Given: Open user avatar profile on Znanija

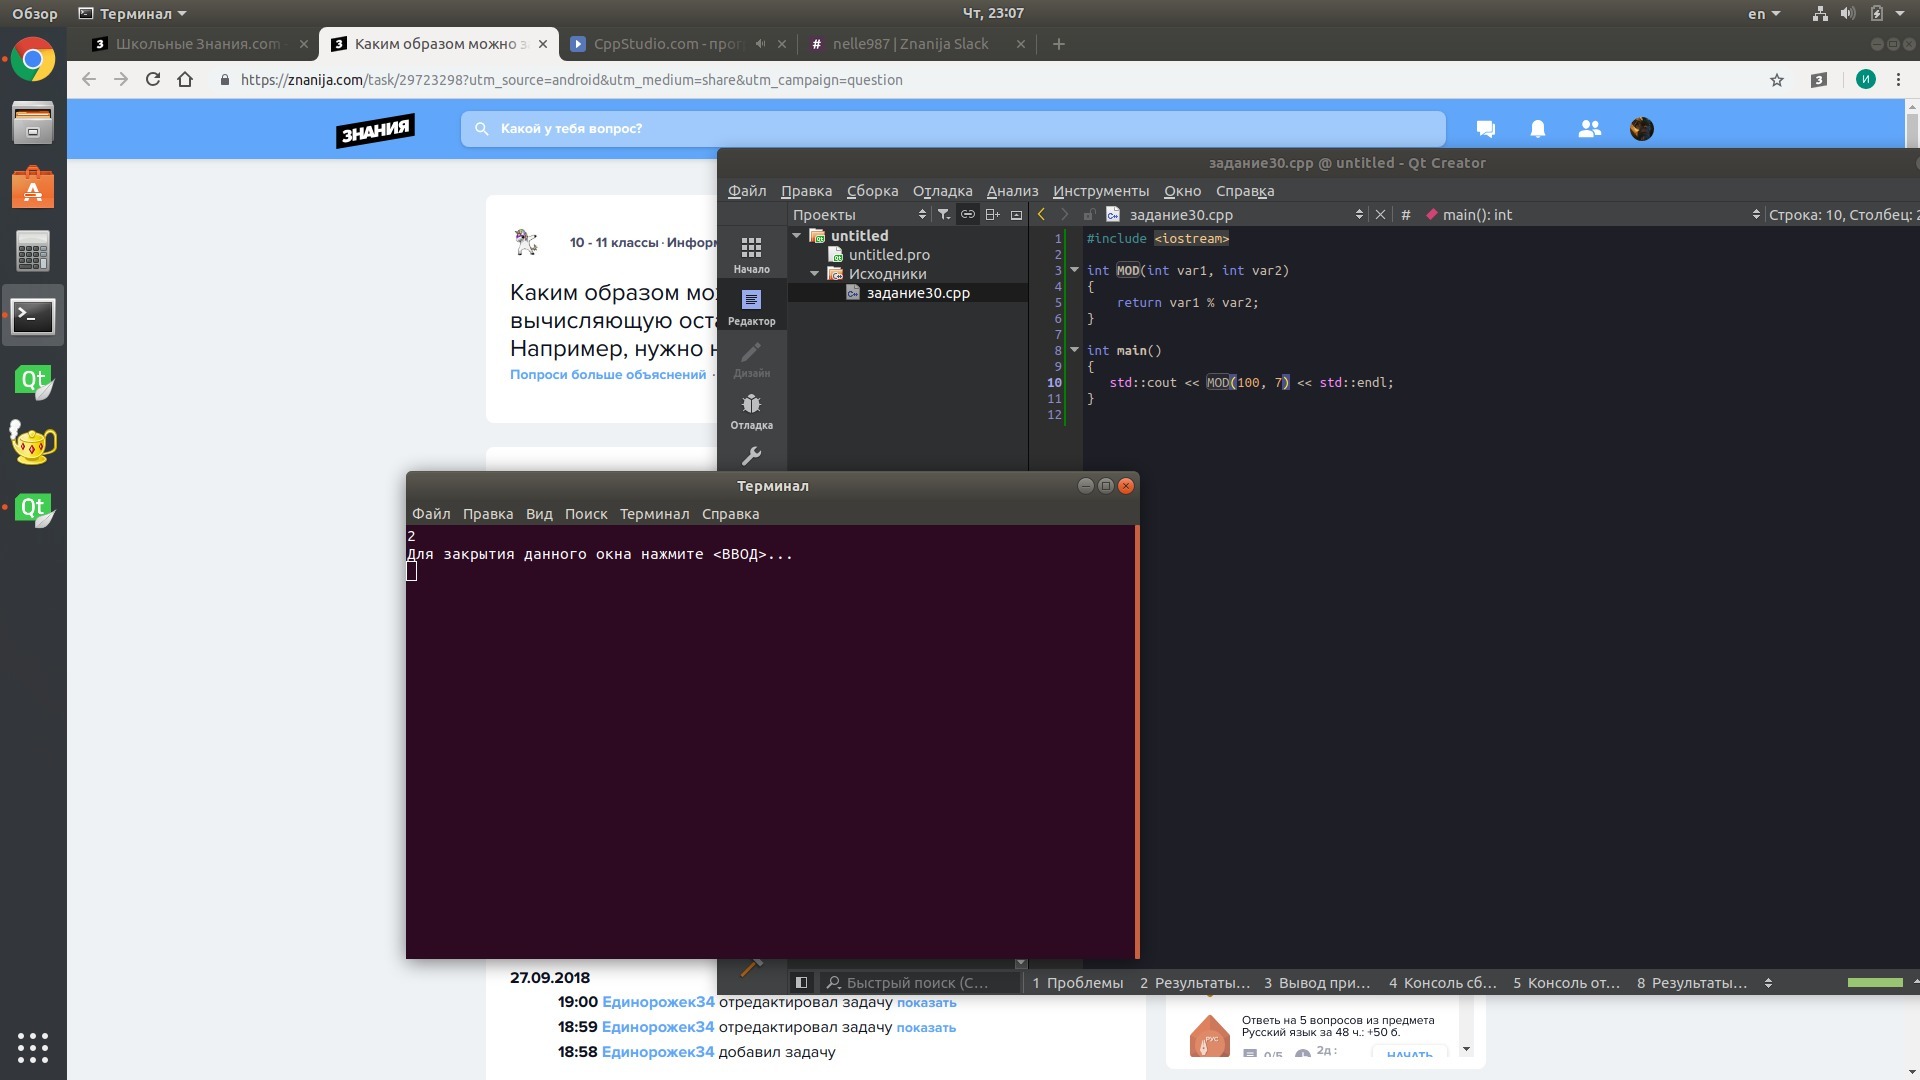Looking at the screenshot, I should click(x=1641, y=128).
